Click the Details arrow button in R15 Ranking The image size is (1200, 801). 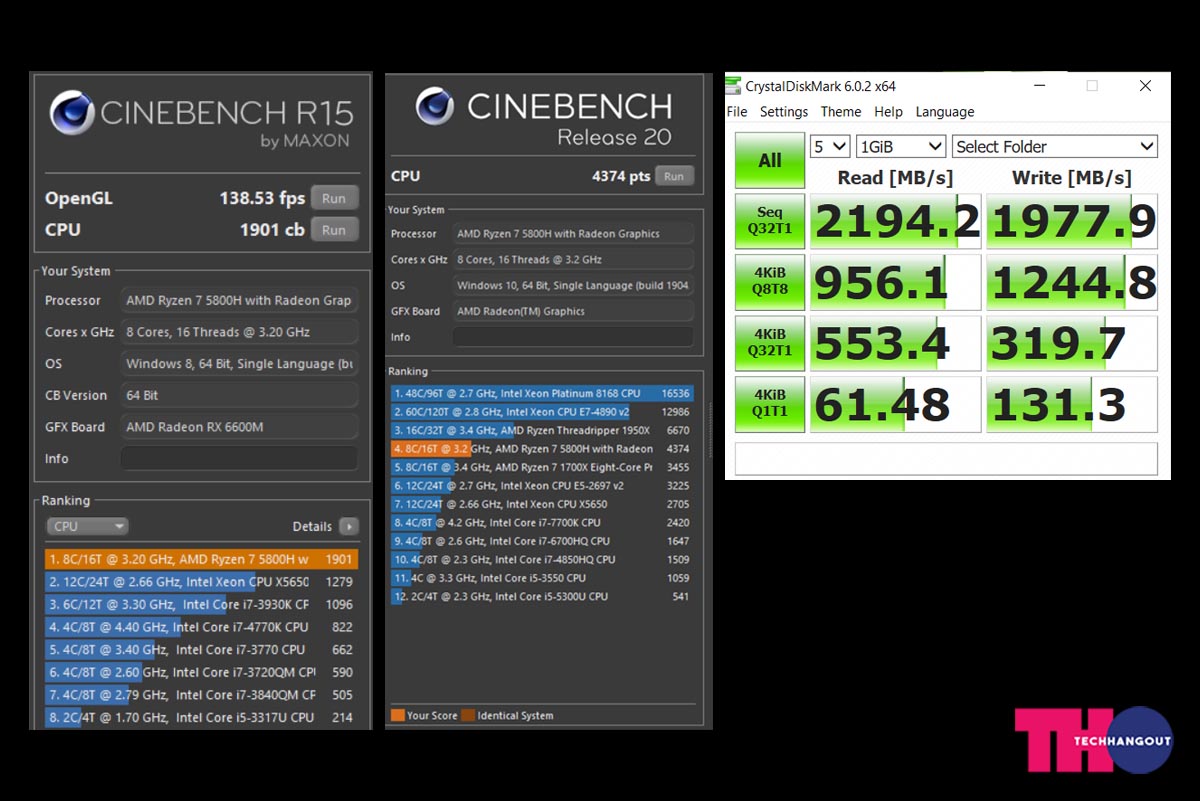click(348, 526)
